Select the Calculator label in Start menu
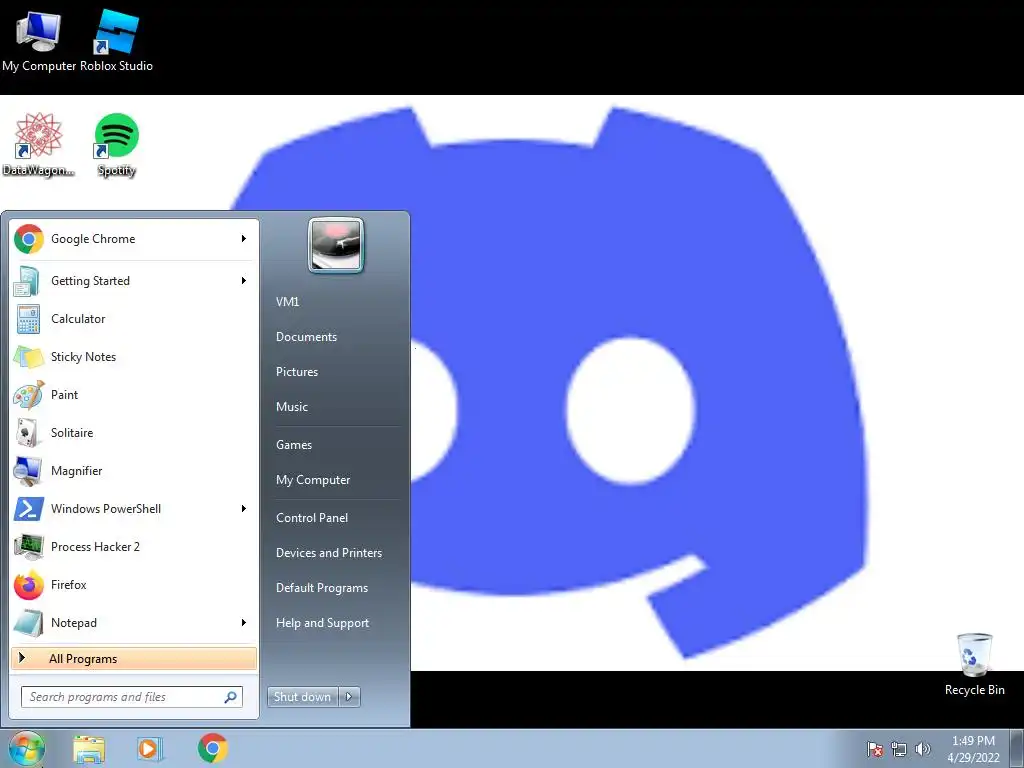 point(78,319)
